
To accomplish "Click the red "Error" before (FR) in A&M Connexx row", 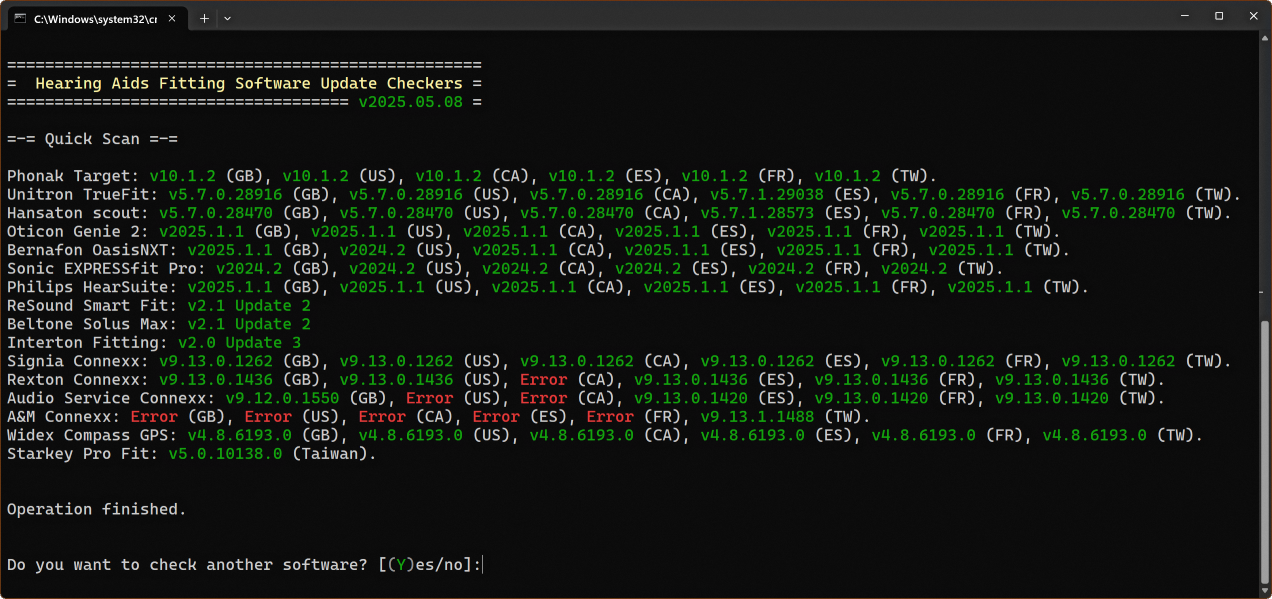I will 610,416.
